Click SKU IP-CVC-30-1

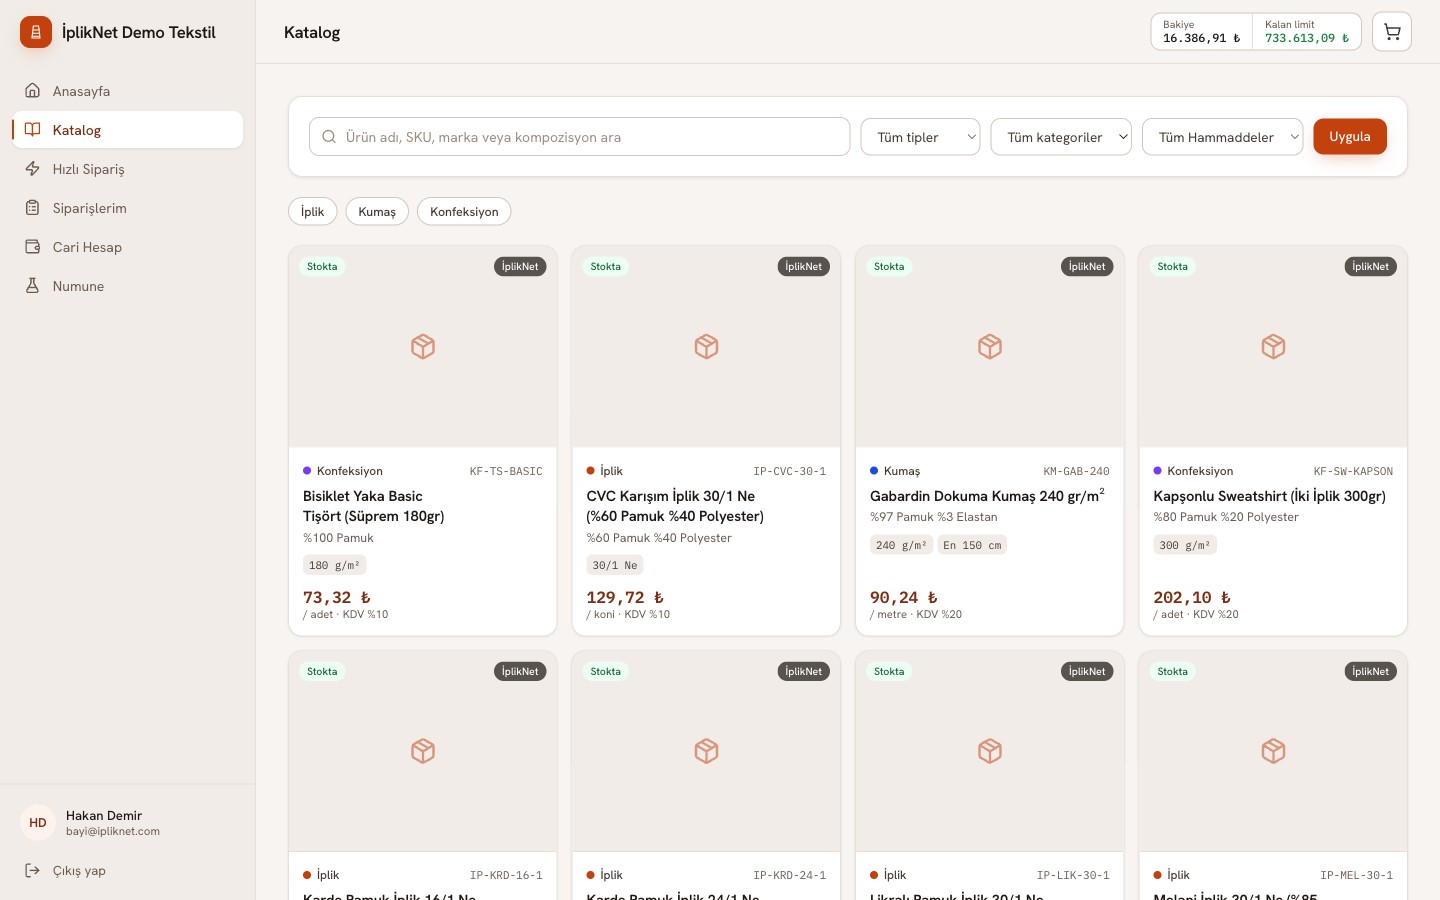[790, 471]
